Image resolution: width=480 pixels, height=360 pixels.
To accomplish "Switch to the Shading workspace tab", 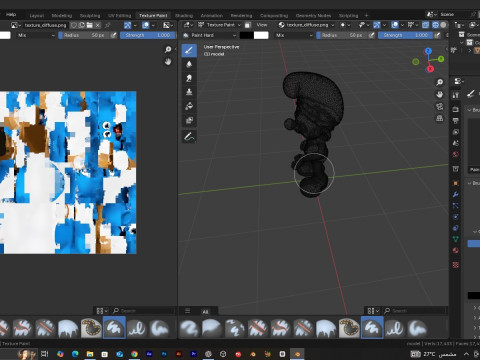I will pyautogui.click(x=184, y=16).
